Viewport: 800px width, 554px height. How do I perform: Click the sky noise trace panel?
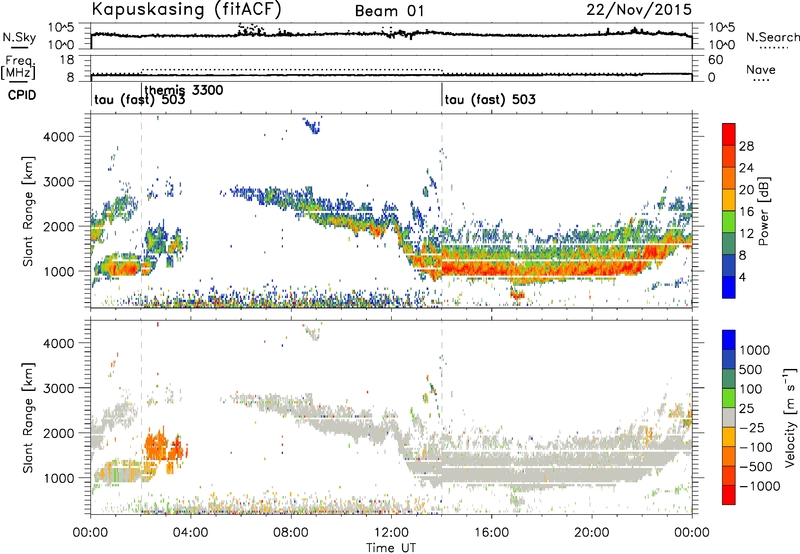(x=391, y=36)
